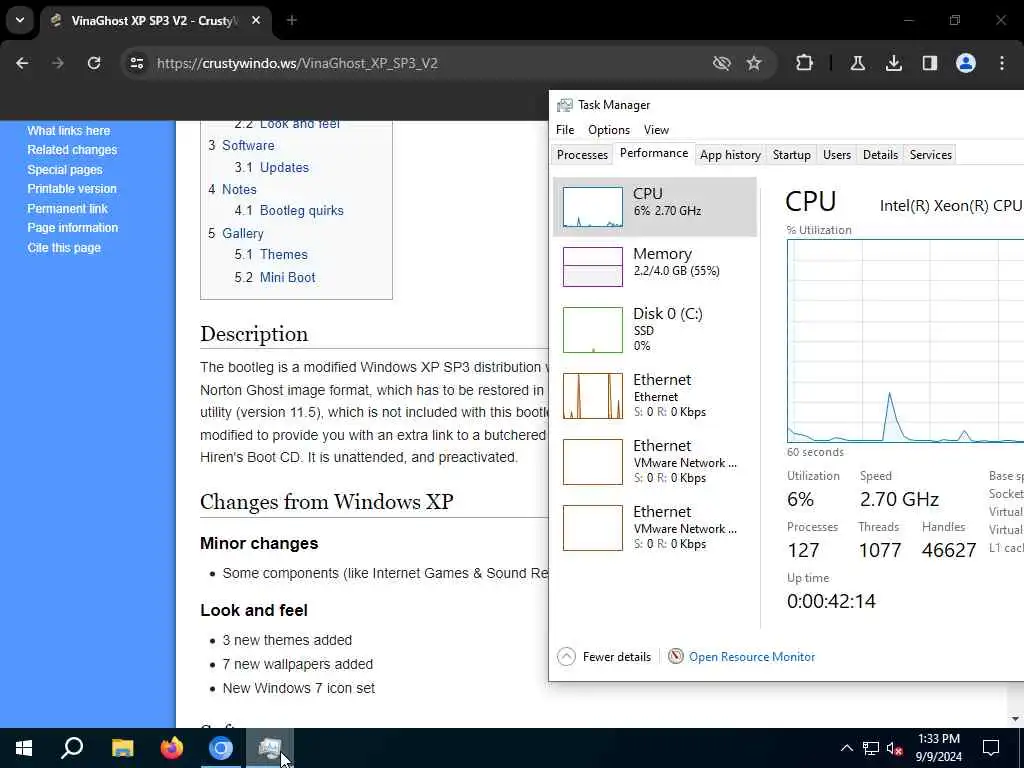Open Task Manager File menu

tap(565, 129)
